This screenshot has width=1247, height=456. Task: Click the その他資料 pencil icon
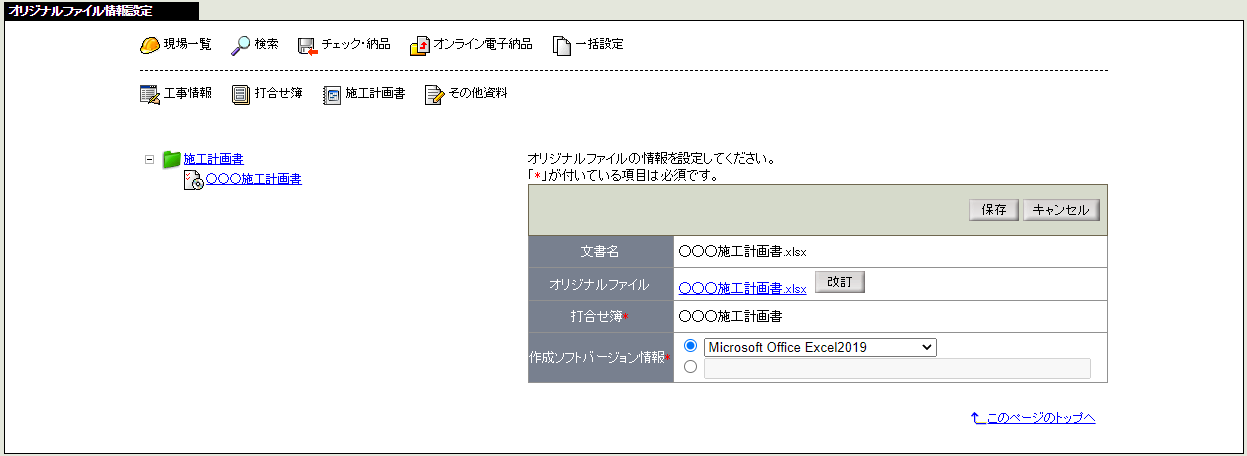pos(435,94)
